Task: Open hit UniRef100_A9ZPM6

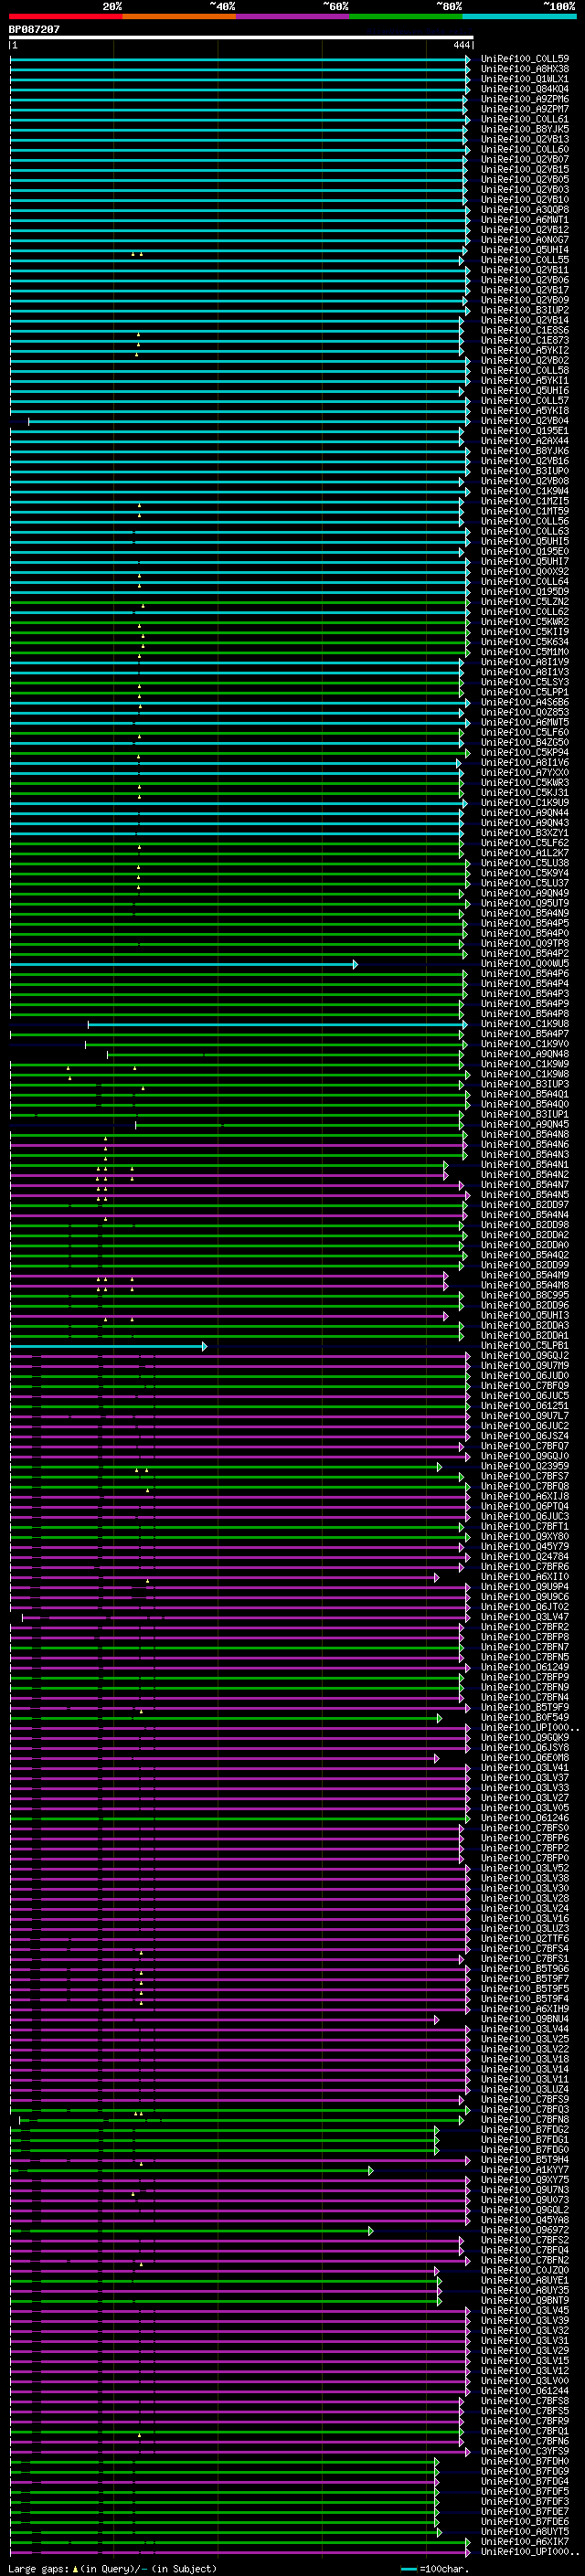Action: click(525, 99)
